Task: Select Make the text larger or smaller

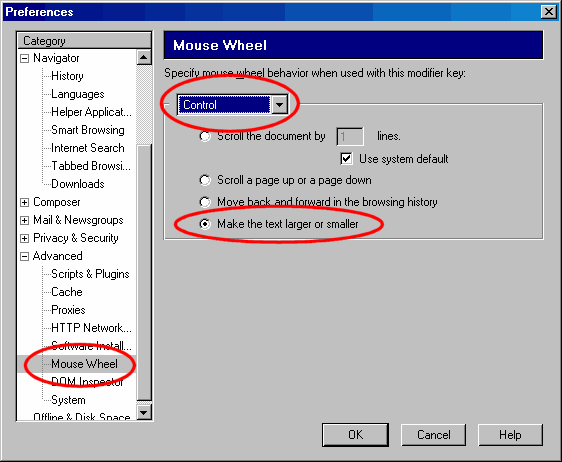Action: [205, 224]
